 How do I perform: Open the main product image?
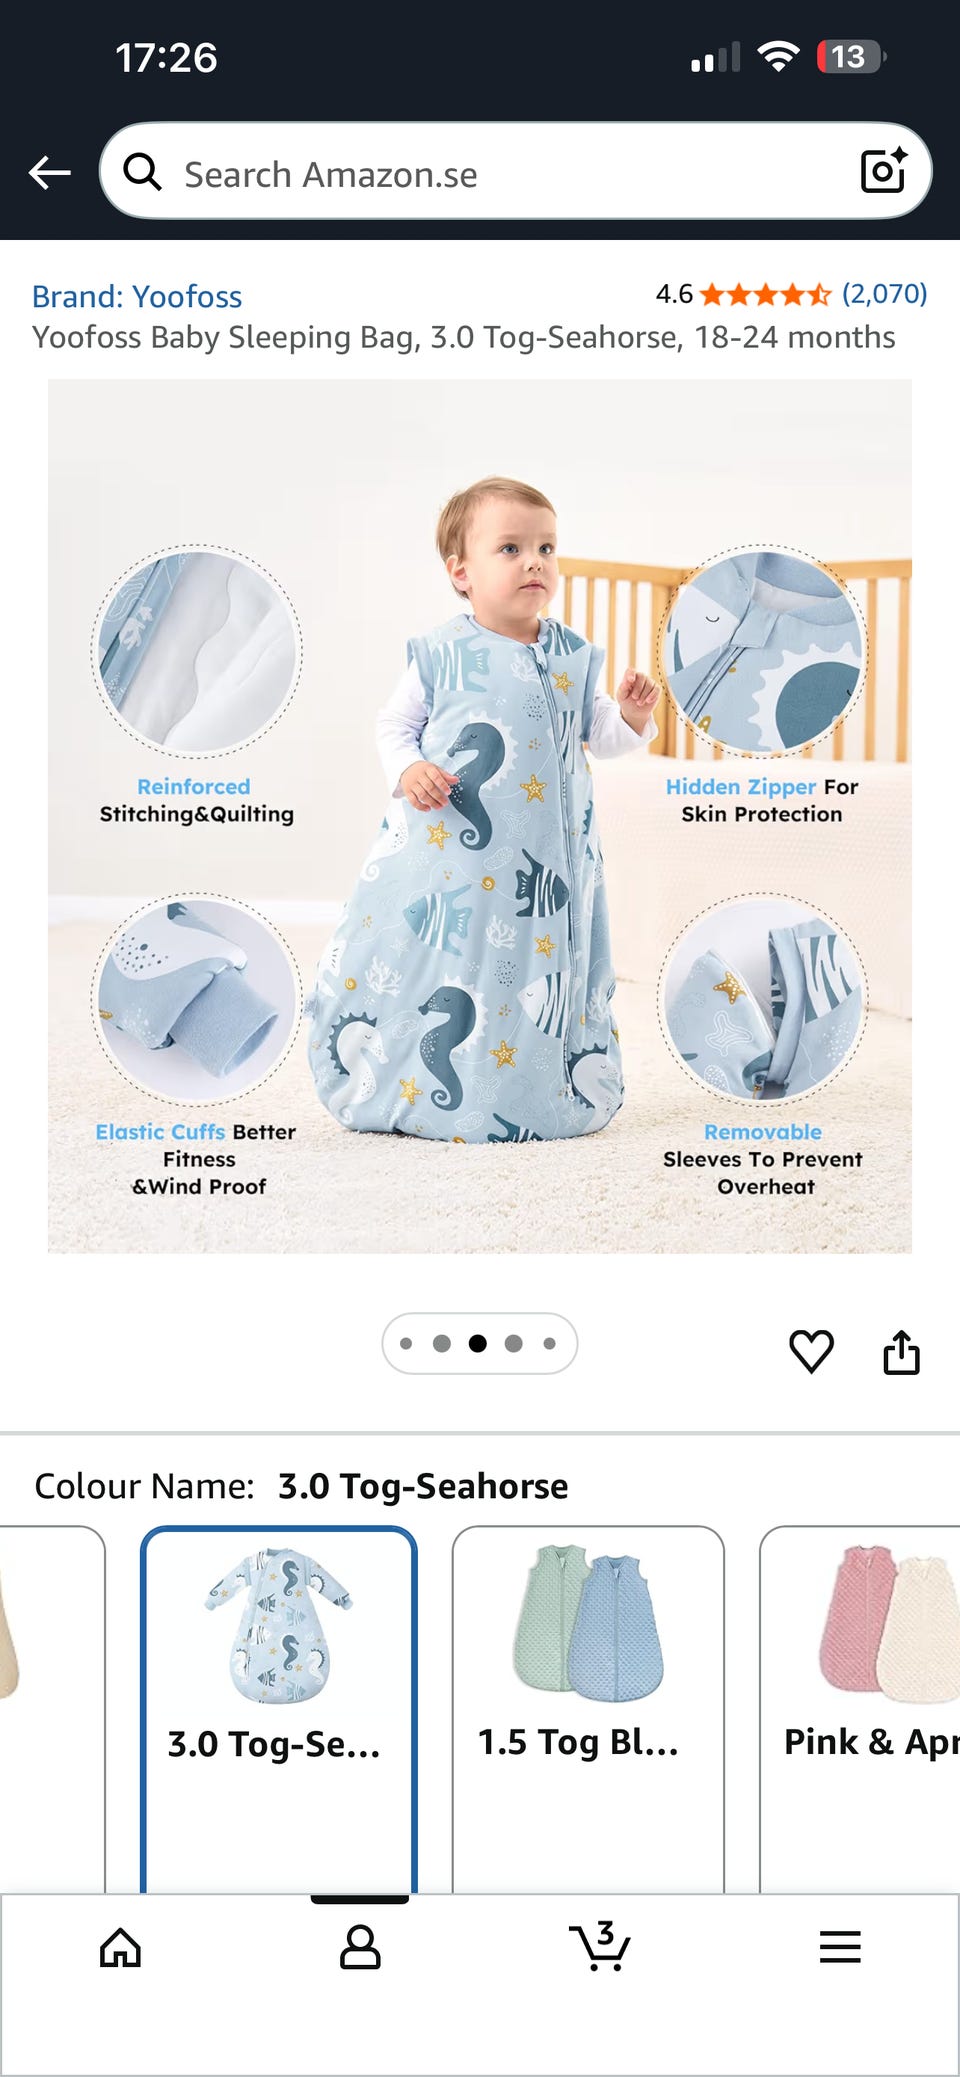coord(480,816)
